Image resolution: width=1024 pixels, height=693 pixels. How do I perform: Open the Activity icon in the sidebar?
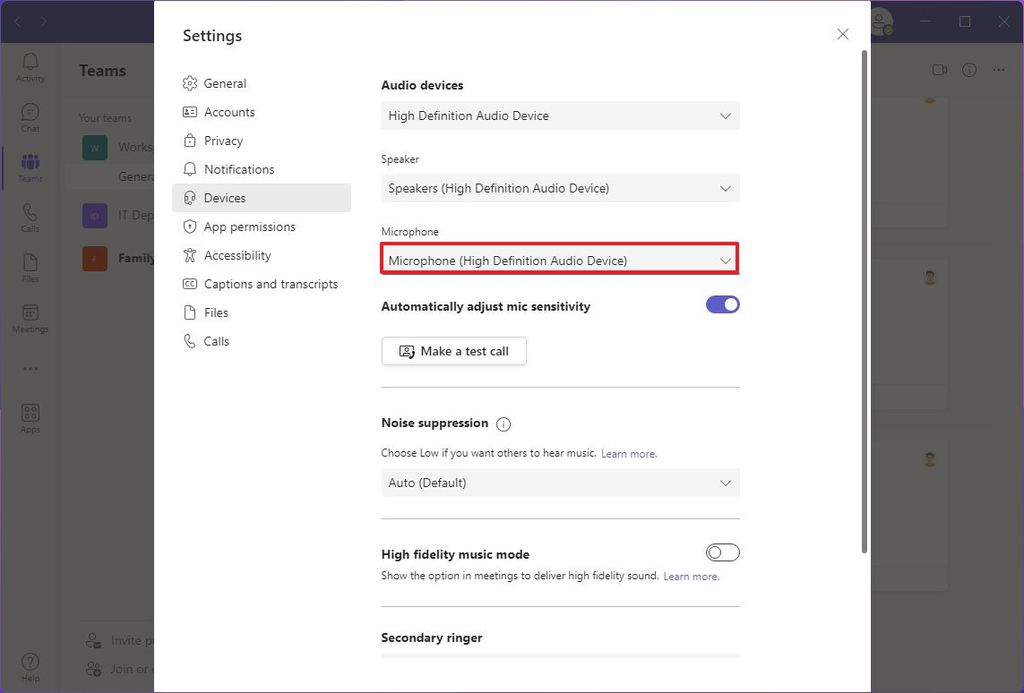[x=30, y=68]
